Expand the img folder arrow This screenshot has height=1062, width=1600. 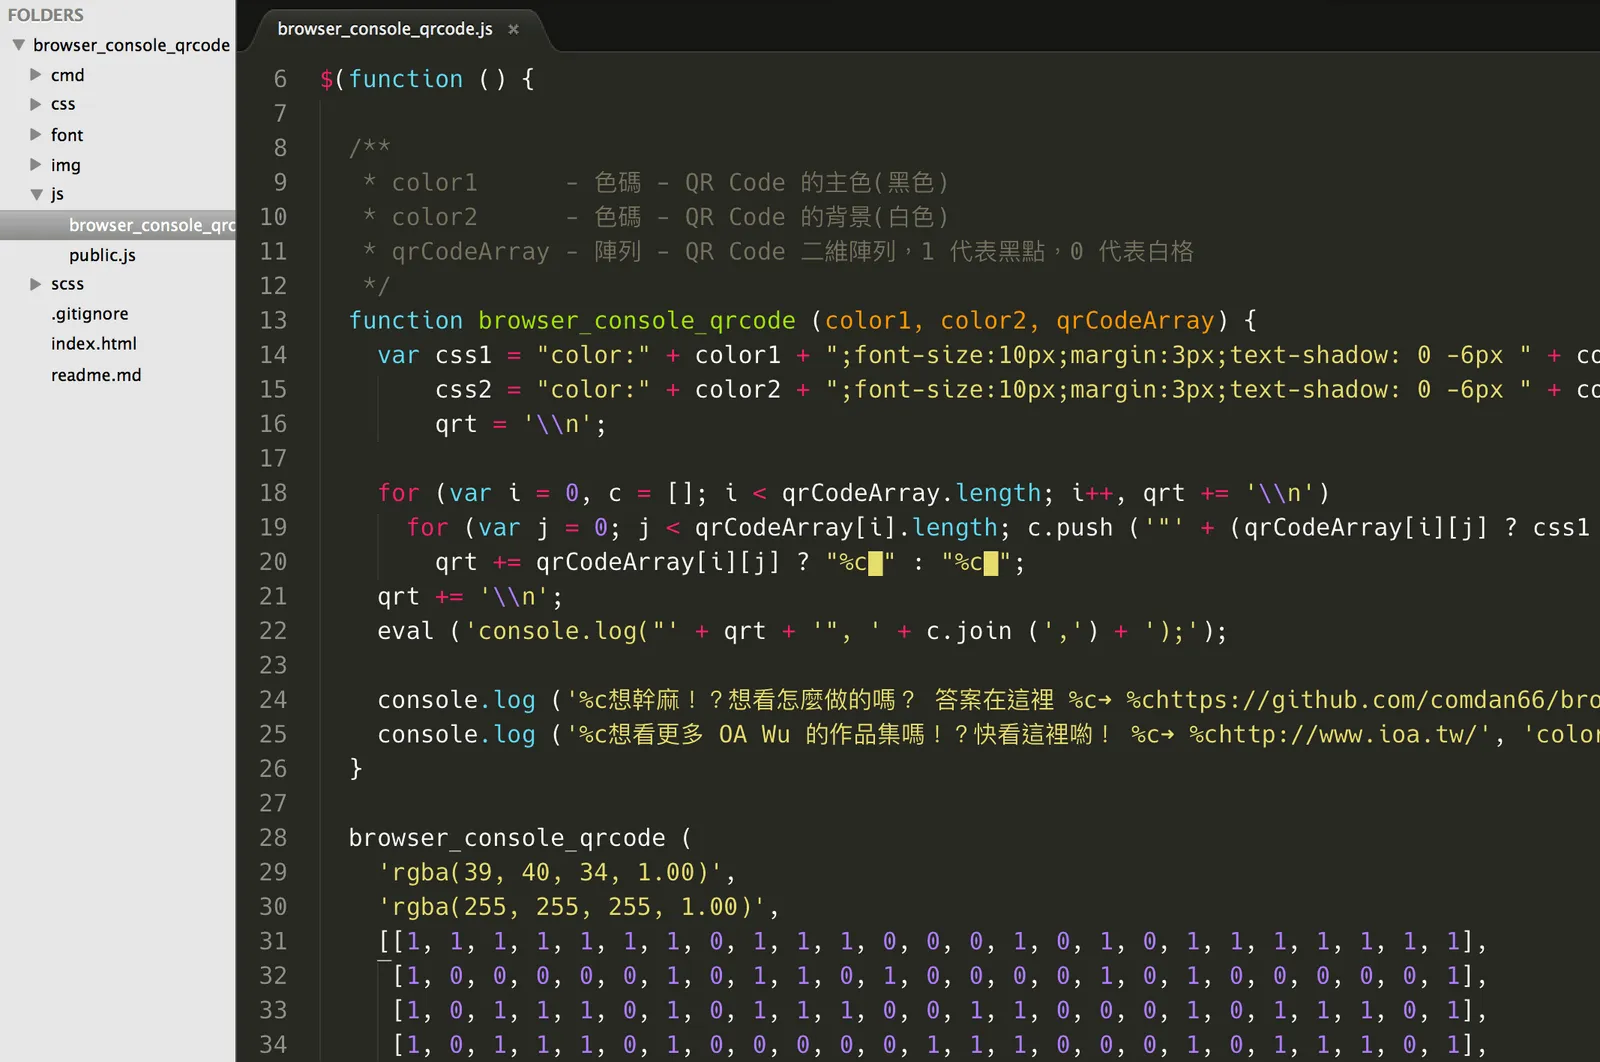(x=36, y=164)
